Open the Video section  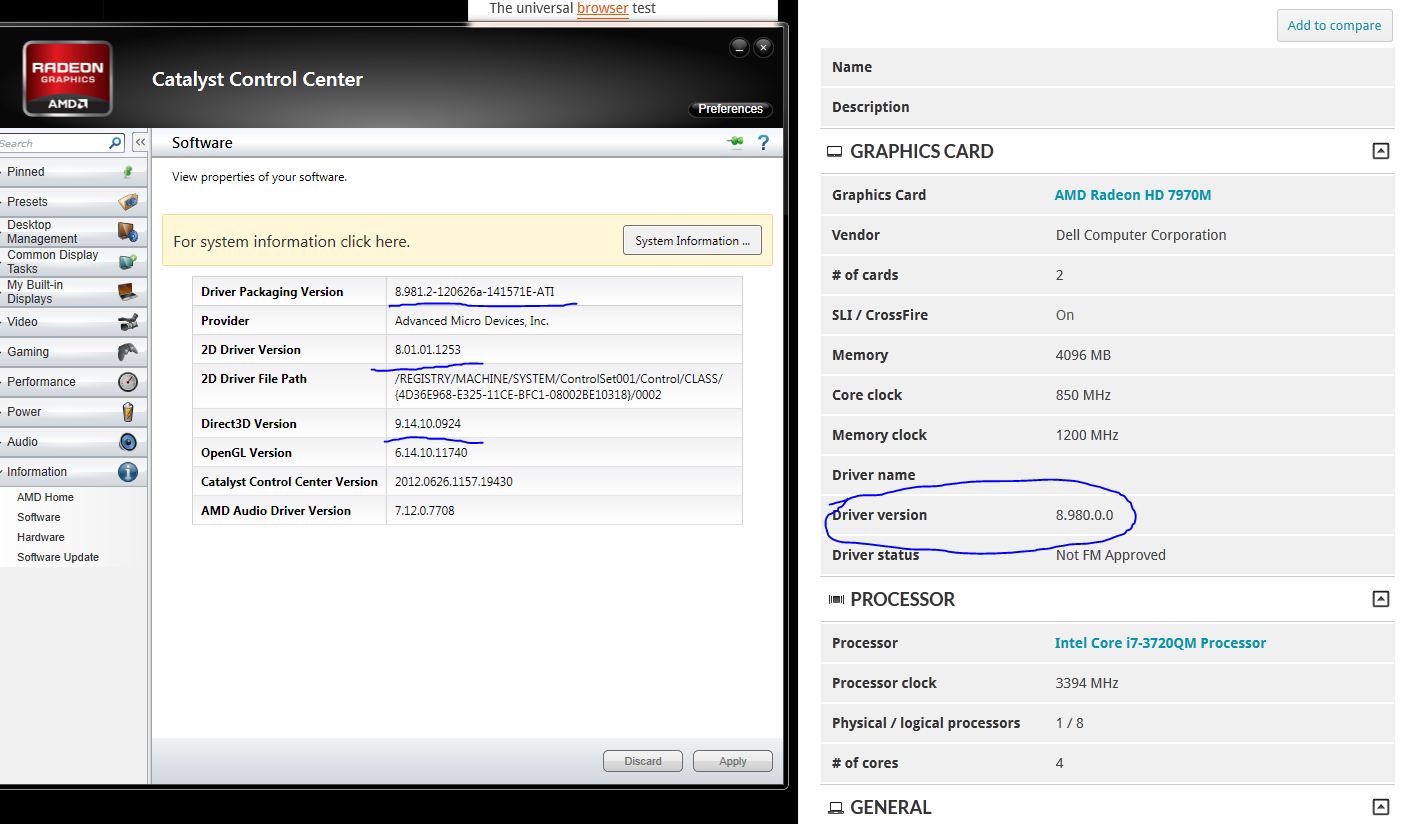tap(73, 322)
